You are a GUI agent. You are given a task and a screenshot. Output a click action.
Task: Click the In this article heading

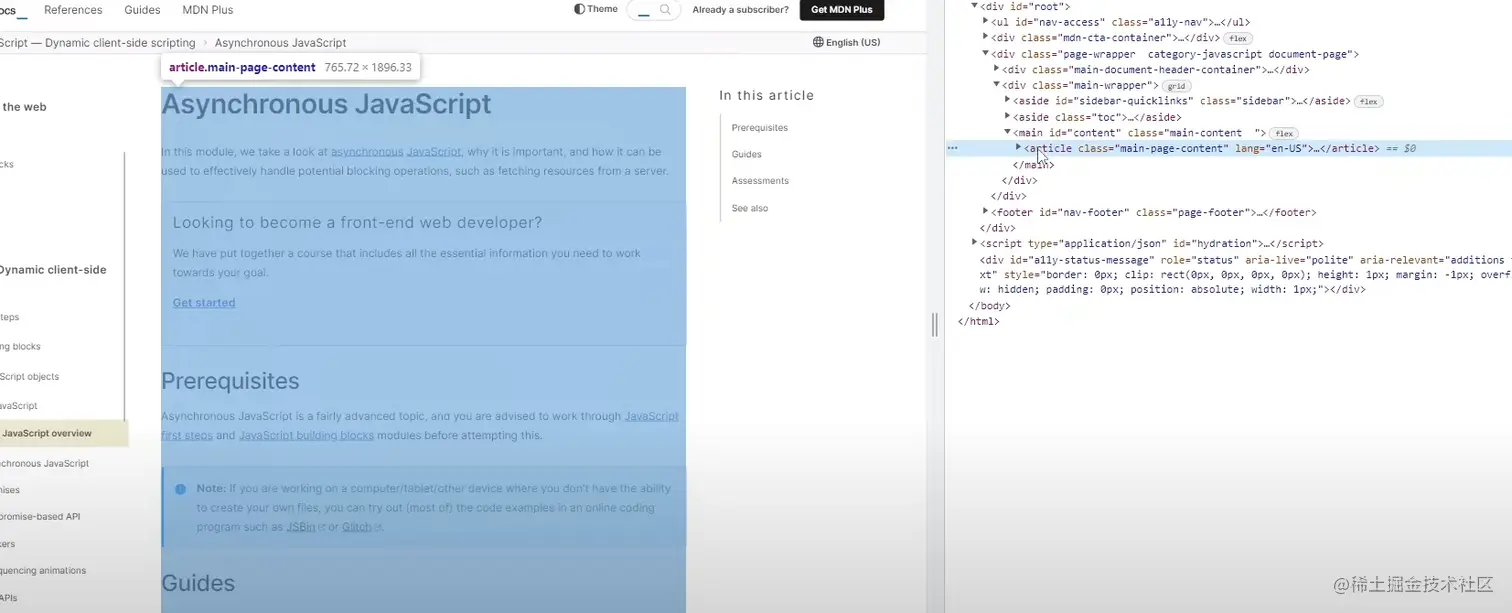pyautogui.click(x=767, y=96)
